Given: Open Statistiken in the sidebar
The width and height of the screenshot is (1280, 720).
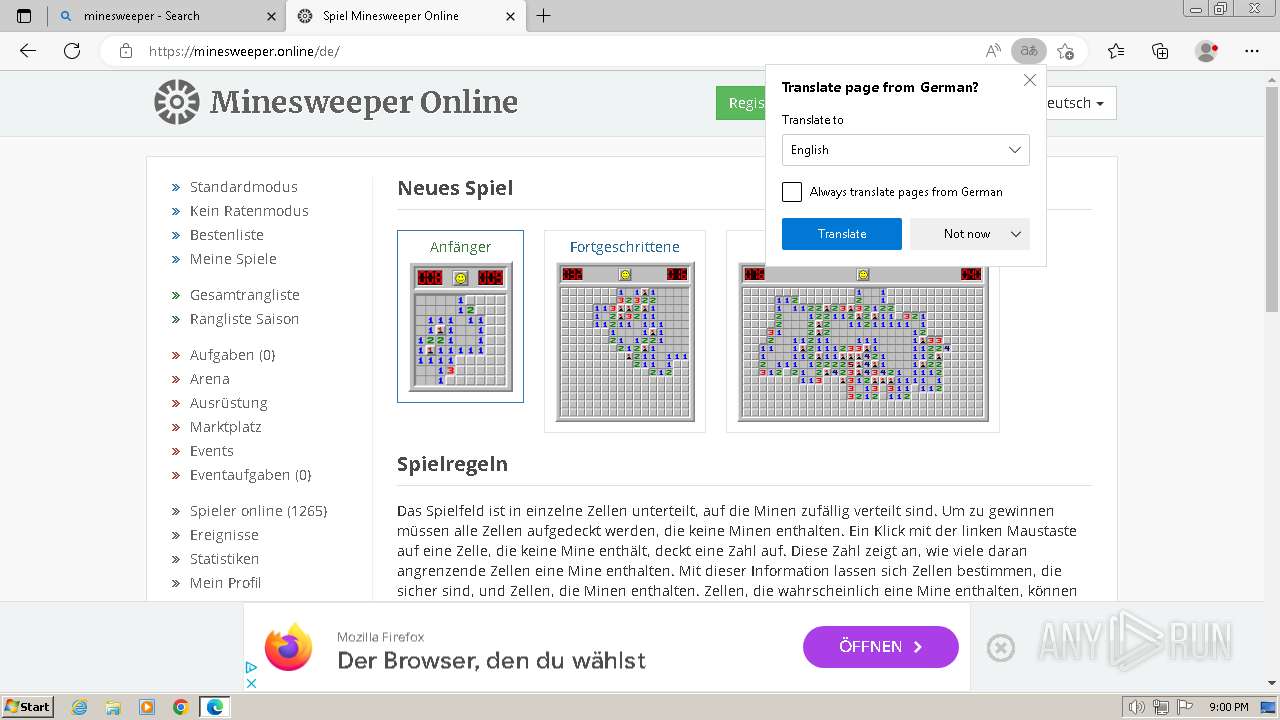Looking at the screenshot, I should pos(225,559).
